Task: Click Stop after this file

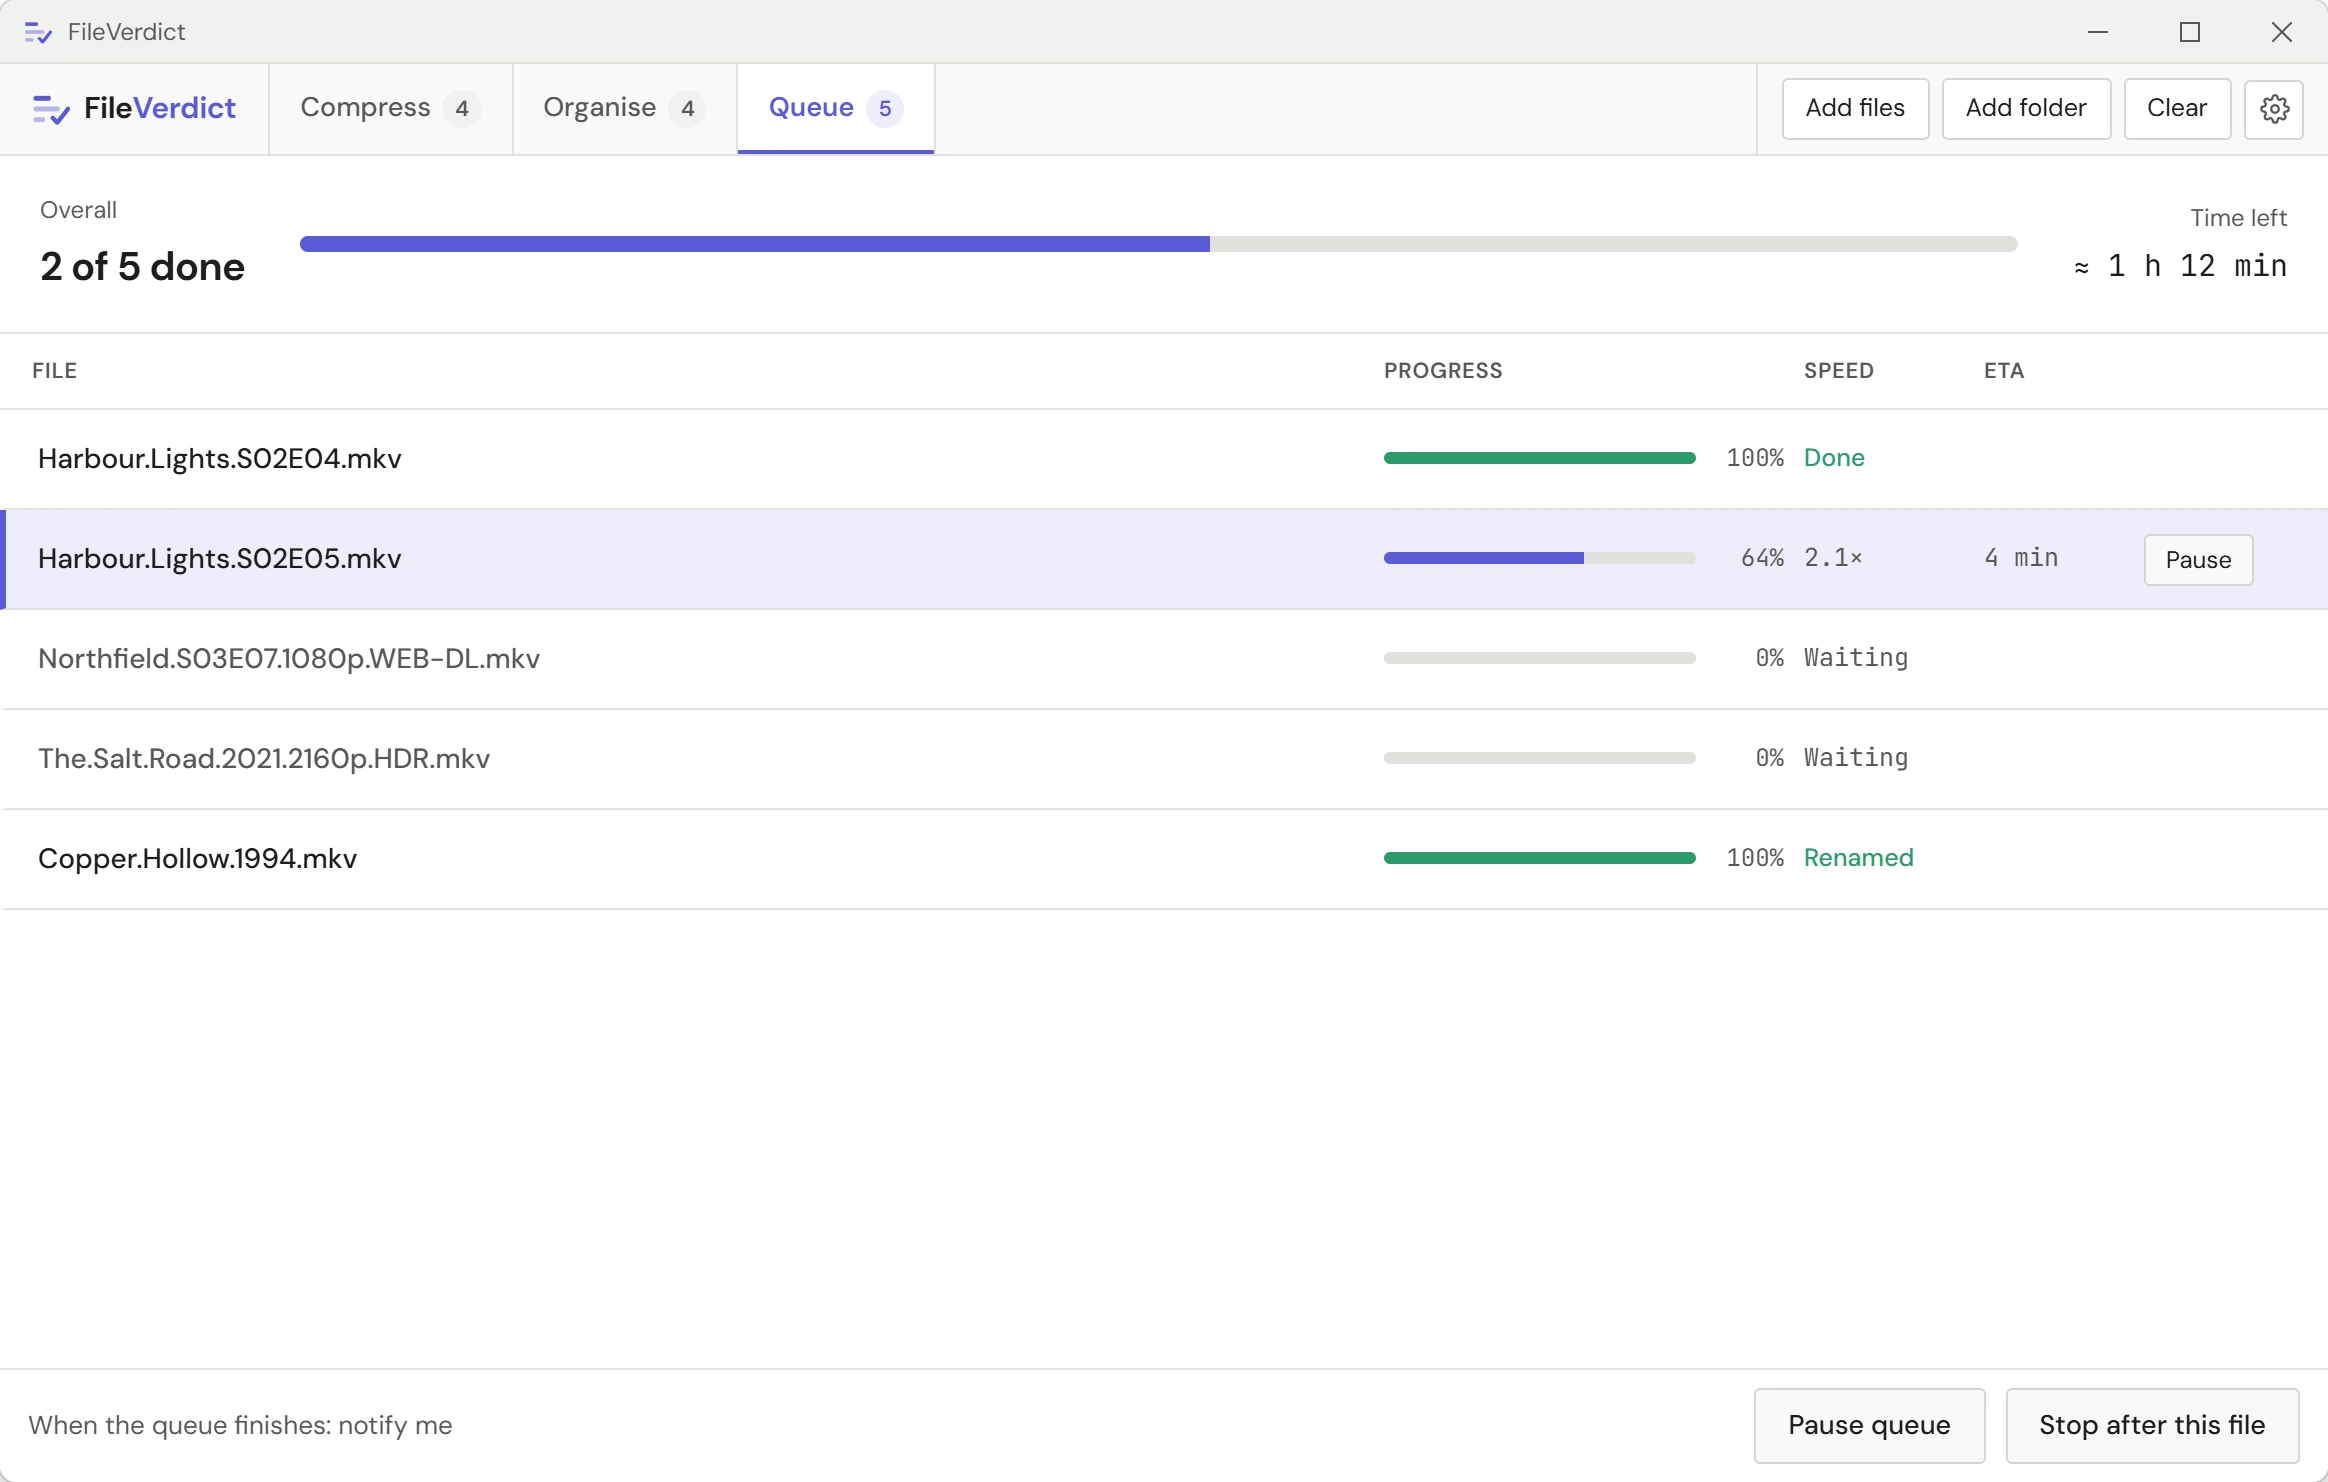Action: pos(2152,1425)
